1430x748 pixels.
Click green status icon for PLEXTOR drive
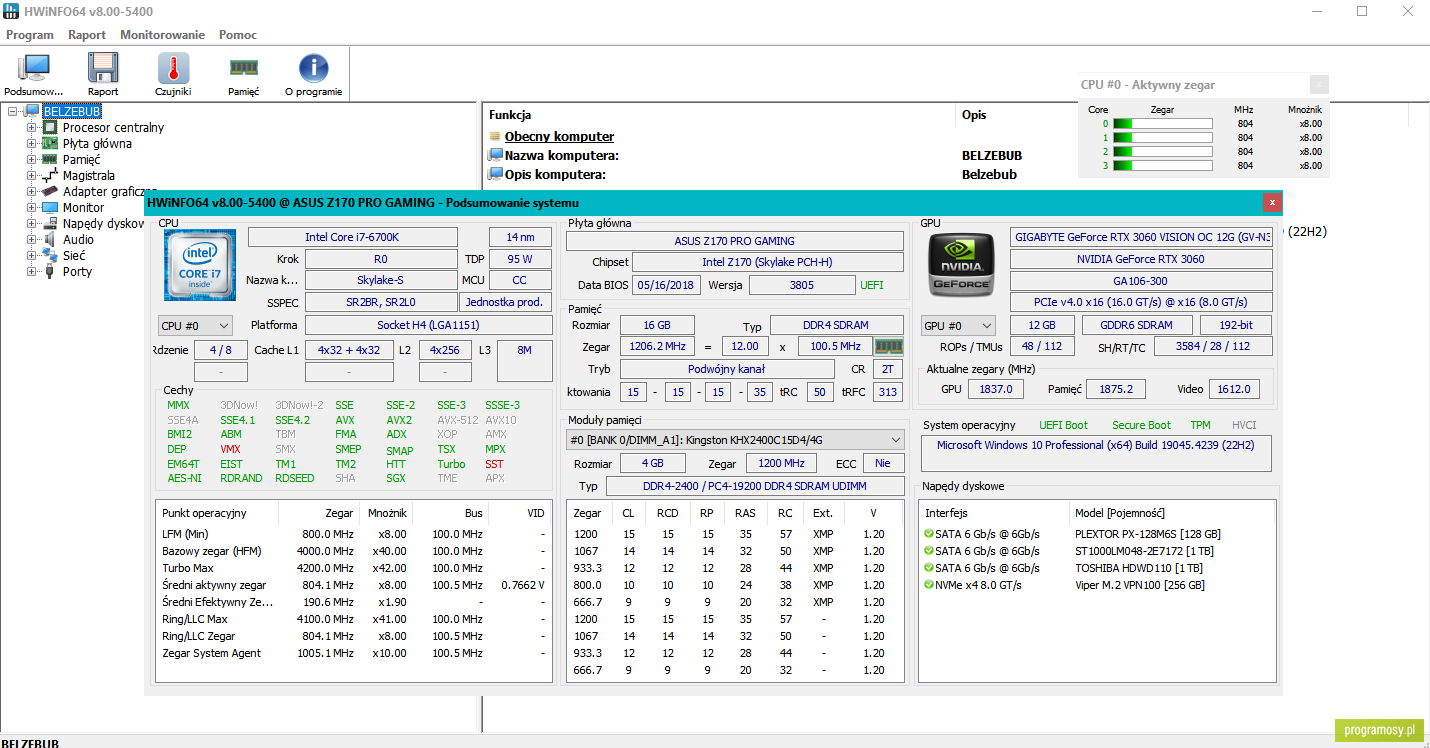pyautogui.click(x=929, y=534)
